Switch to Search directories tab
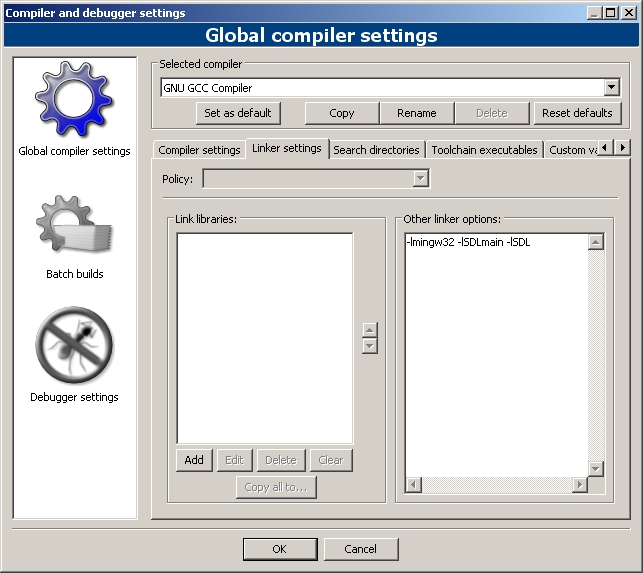Viewport: 643px width, 573px height. tap(376, 150)
